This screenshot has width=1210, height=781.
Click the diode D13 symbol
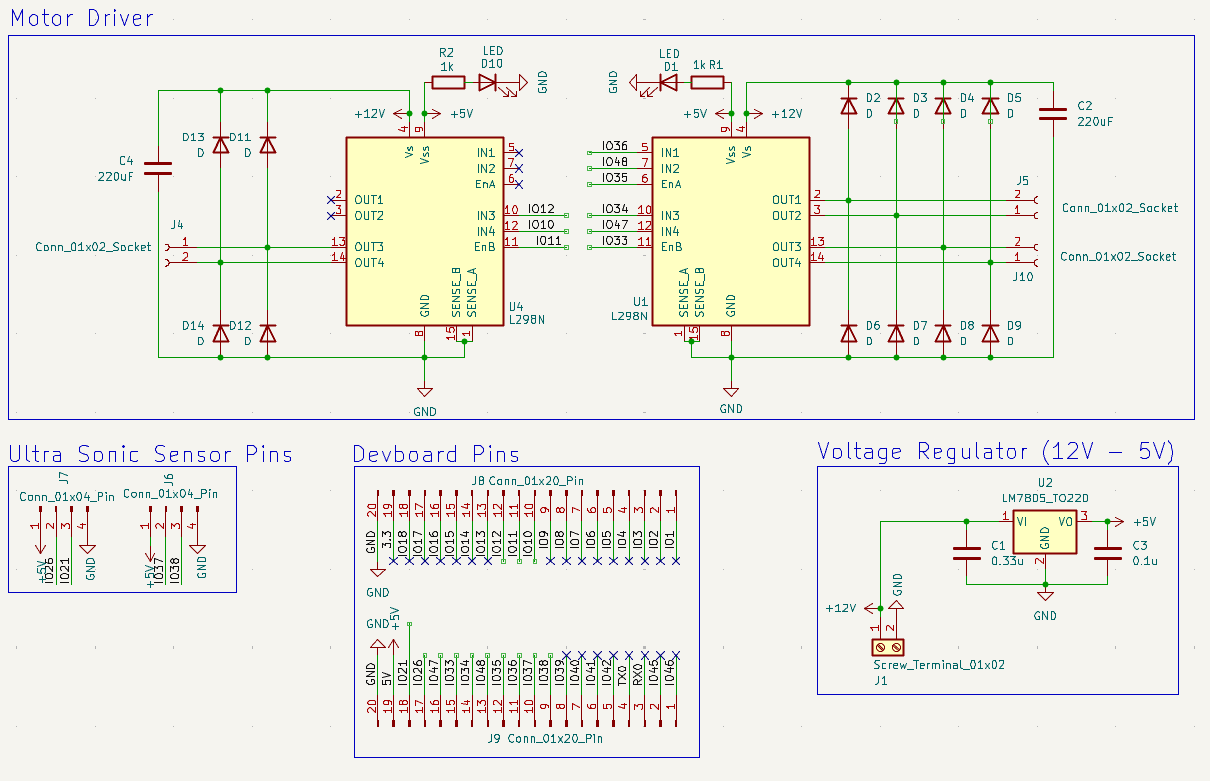point(221,143)
